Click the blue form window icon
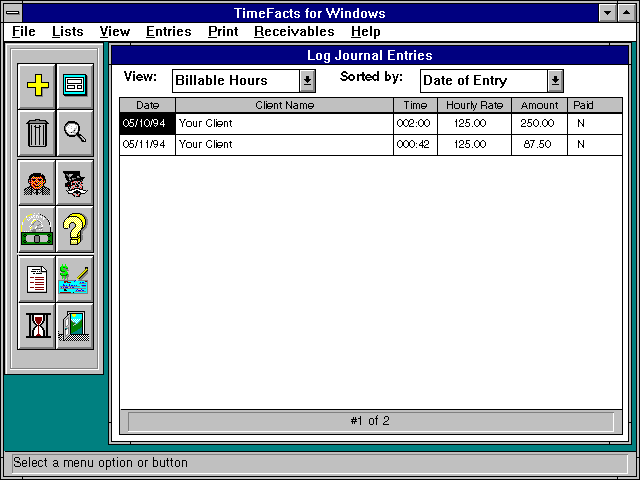The height and width of the screenshot is (480, 640). [74, 85]
